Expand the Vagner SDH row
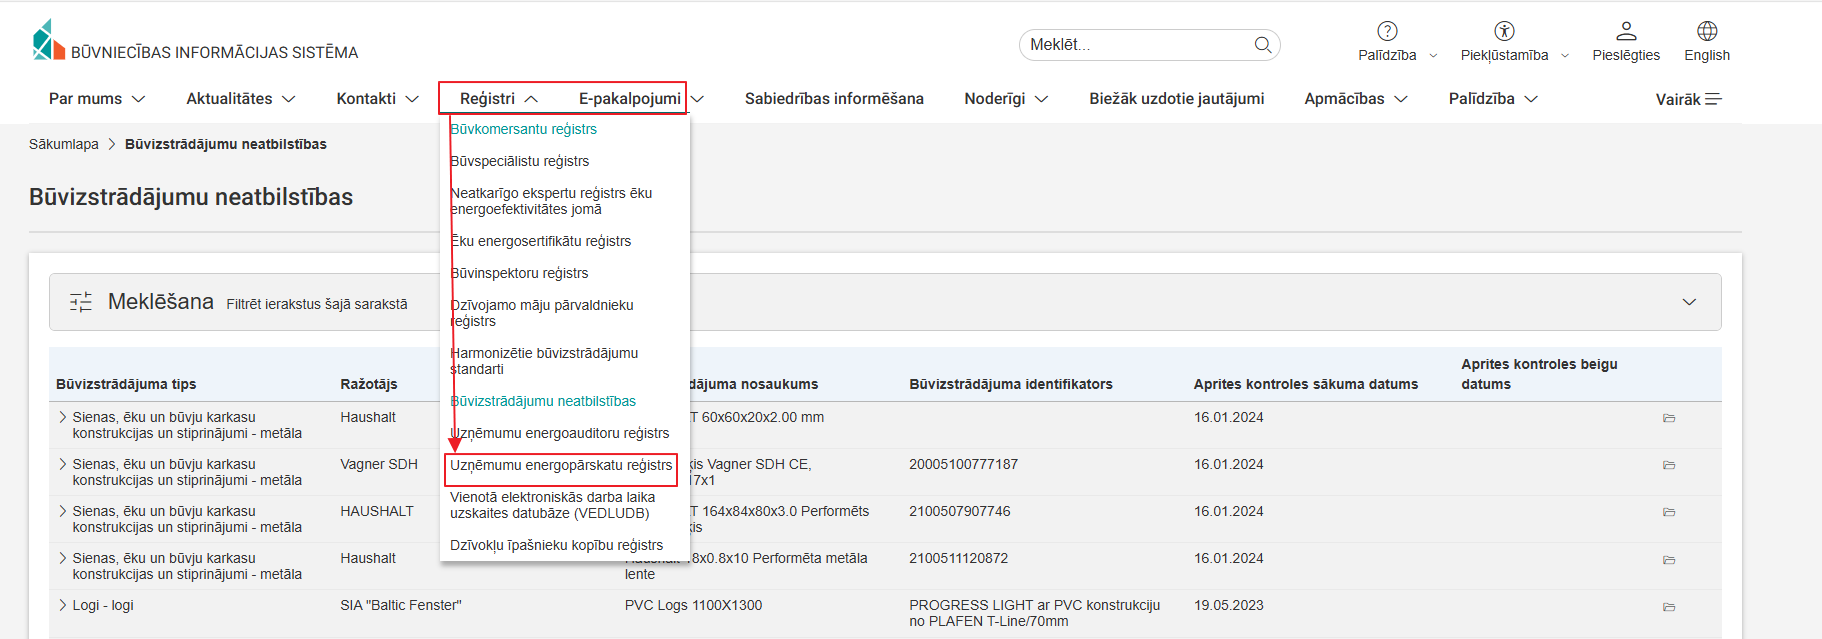 click(x=63, y=464)
